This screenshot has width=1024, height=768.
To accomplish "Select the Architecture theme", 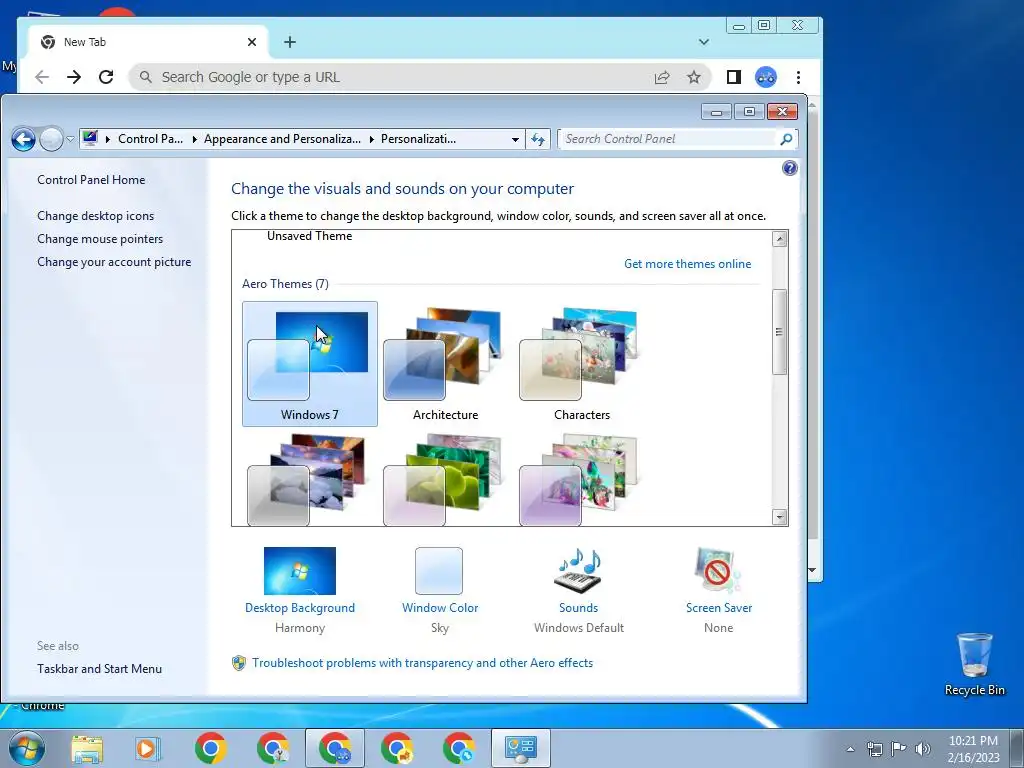I will (445, 364).
